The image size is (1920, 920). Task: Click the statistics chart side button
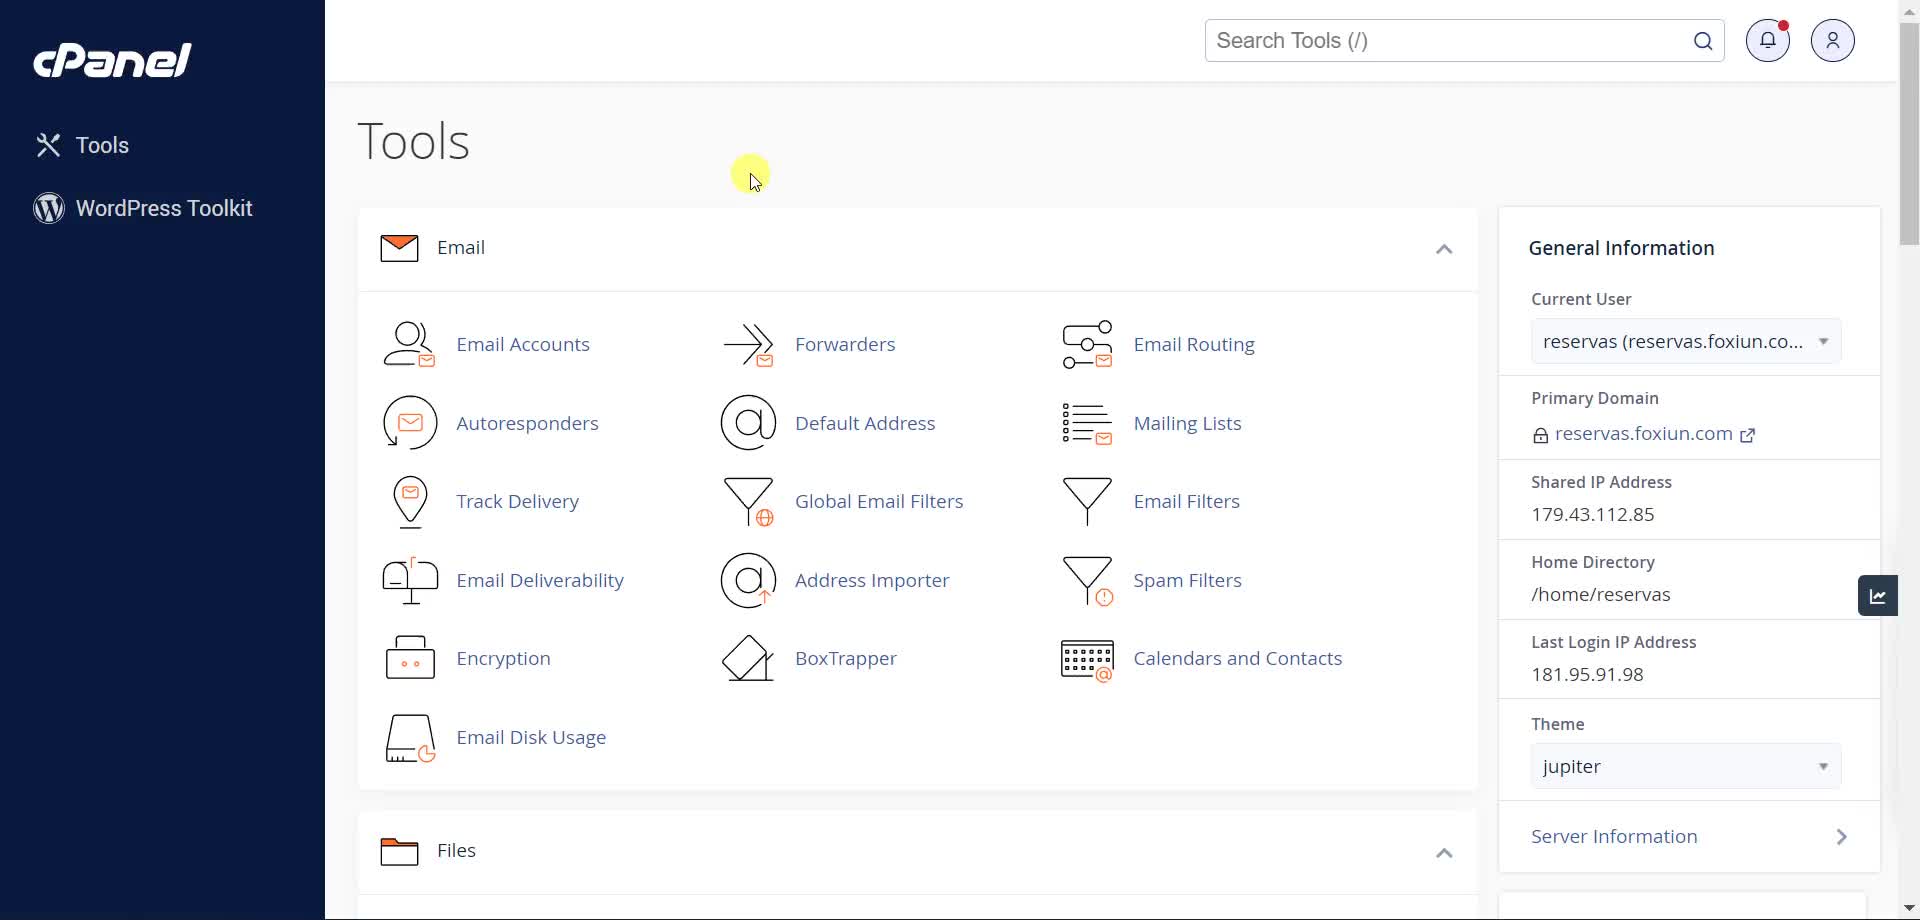click(1877, 596)
